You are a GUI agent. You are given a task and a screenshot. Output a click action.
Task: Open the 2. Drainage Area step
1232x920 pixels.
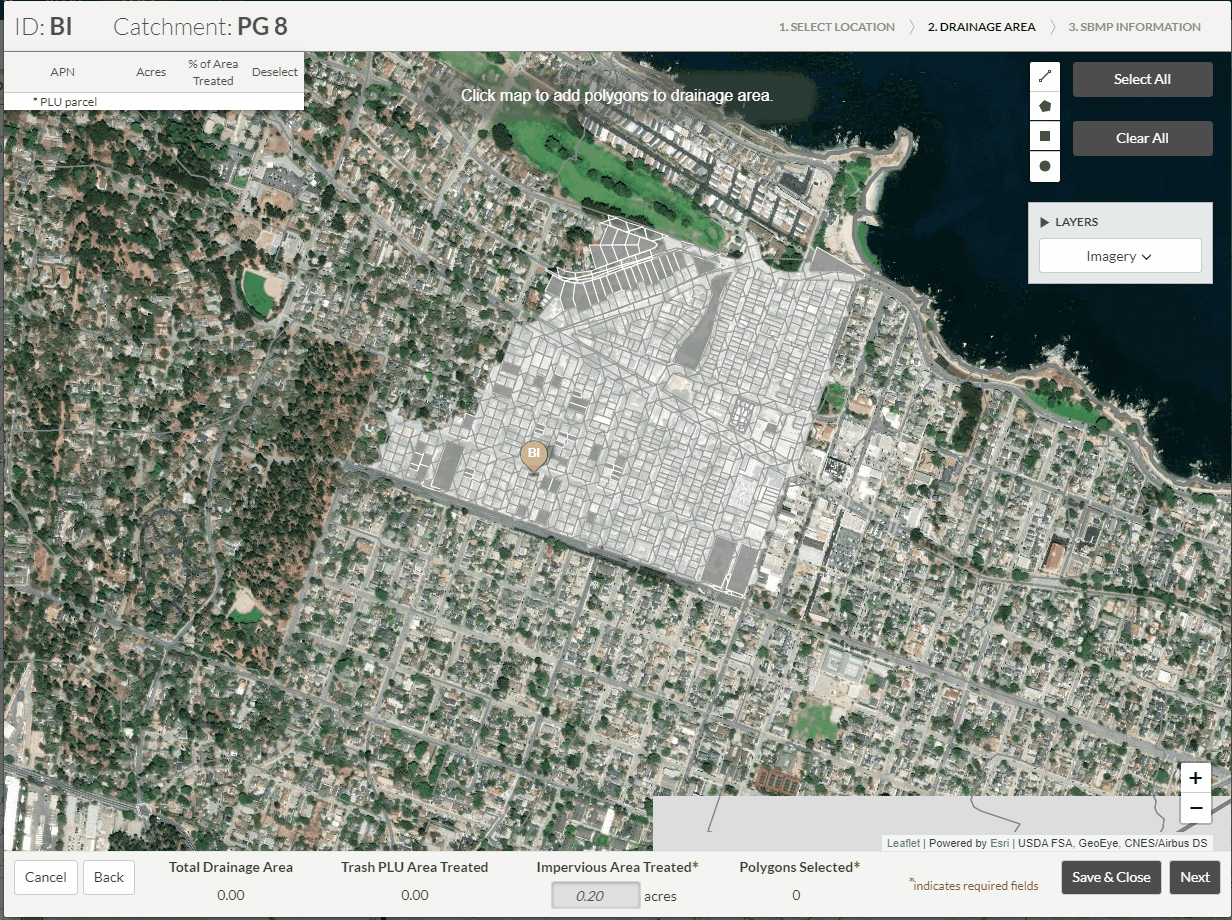[981, 27]
